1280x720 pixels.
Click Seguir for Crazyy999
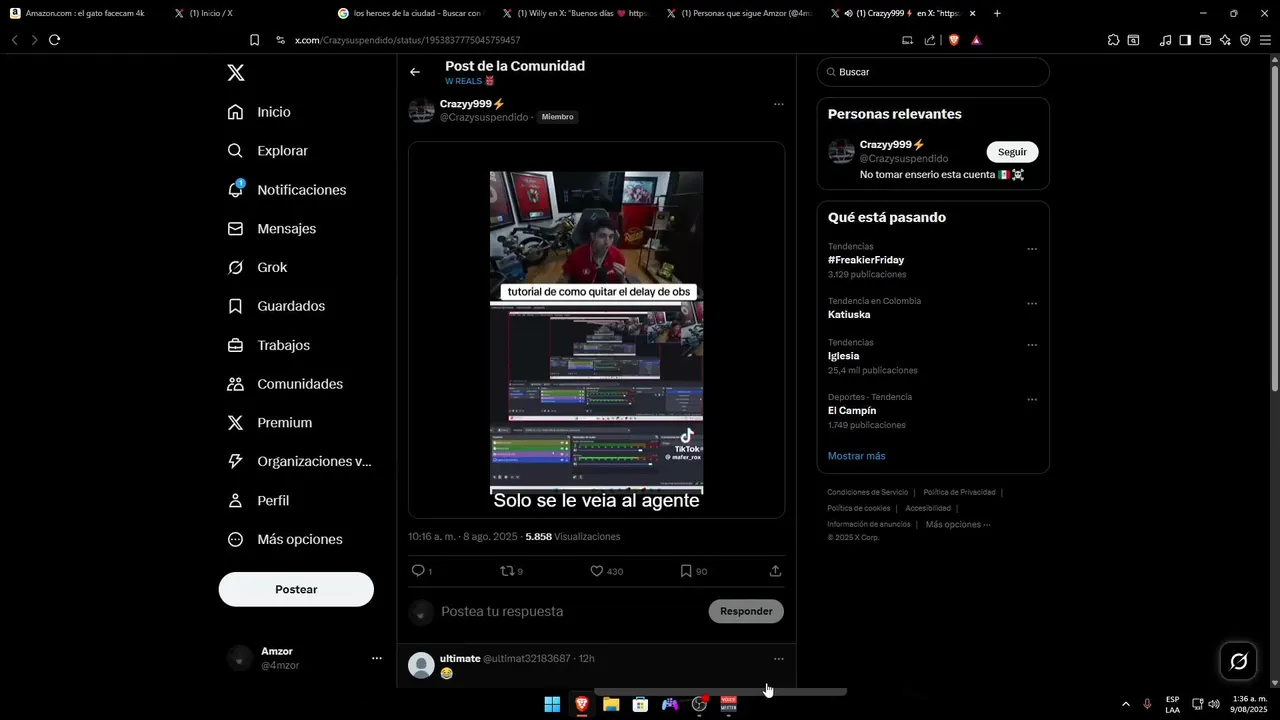(x=1012, y=152)
